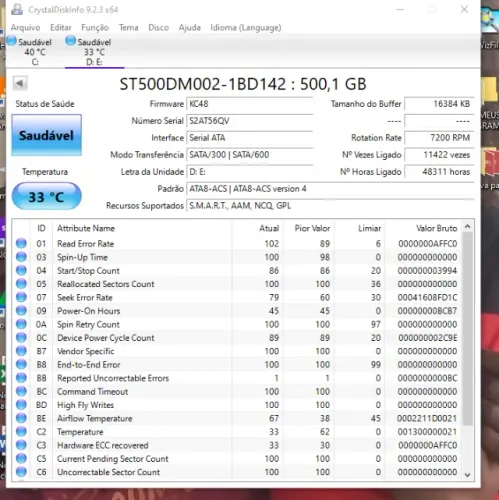499x500 pixels.
Task: Open the Função menu
Action: pyautogui.click(x=95, y=27)
